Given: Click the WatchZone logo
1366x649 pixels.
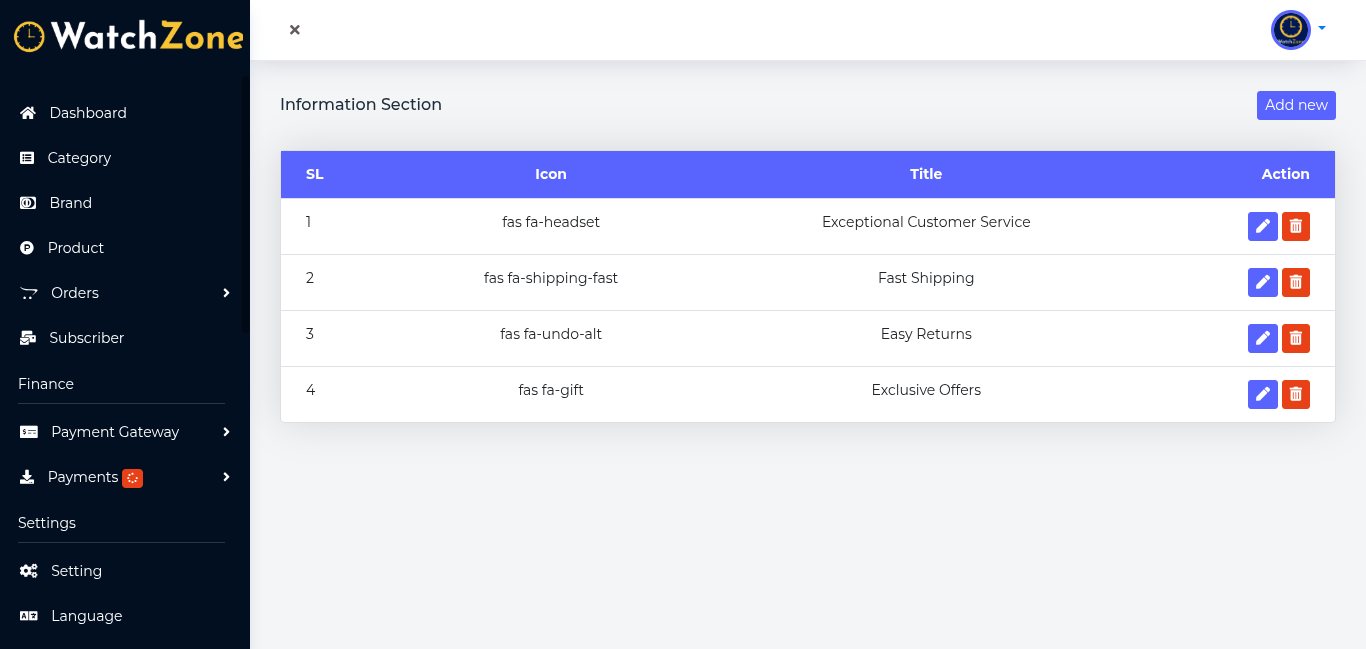Looking at the screenshot, I should click(x=128, y=37).
